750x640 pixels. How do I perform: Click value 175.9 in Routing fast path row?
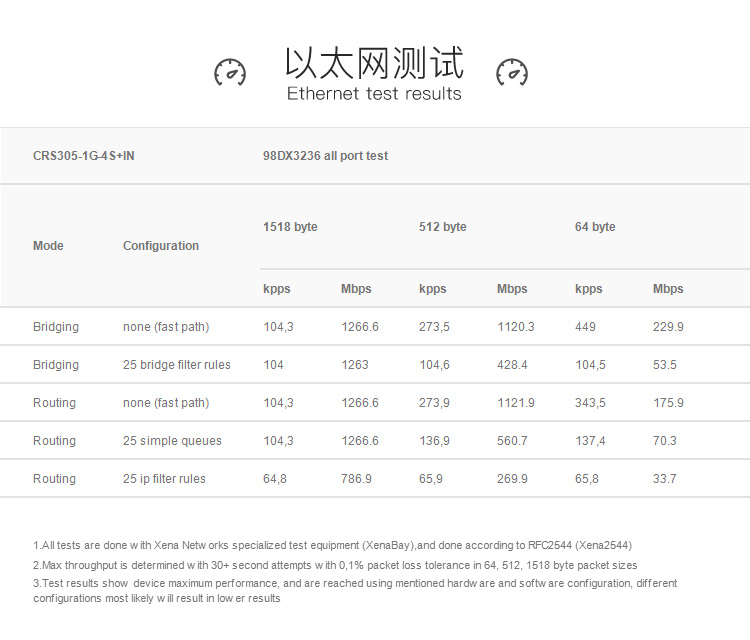click(x=668, y=403)
